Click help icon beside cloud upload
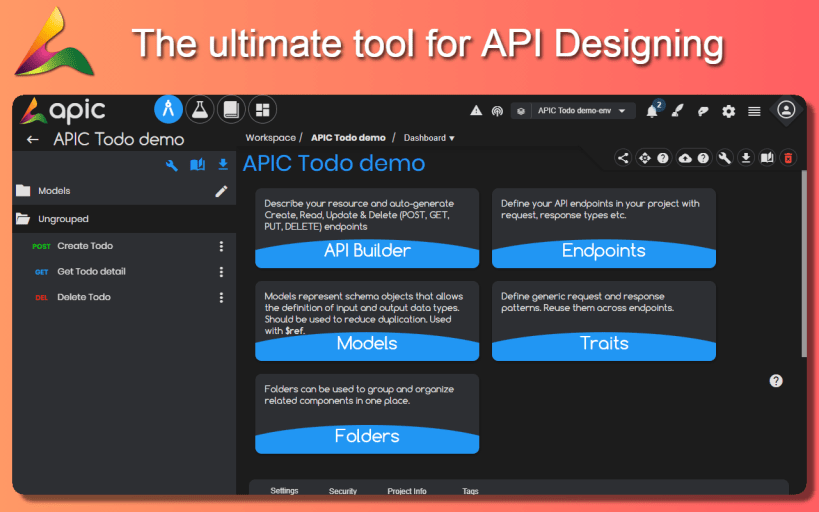The width and height of the screenshot is (819, 512). (x=704, y=158)
